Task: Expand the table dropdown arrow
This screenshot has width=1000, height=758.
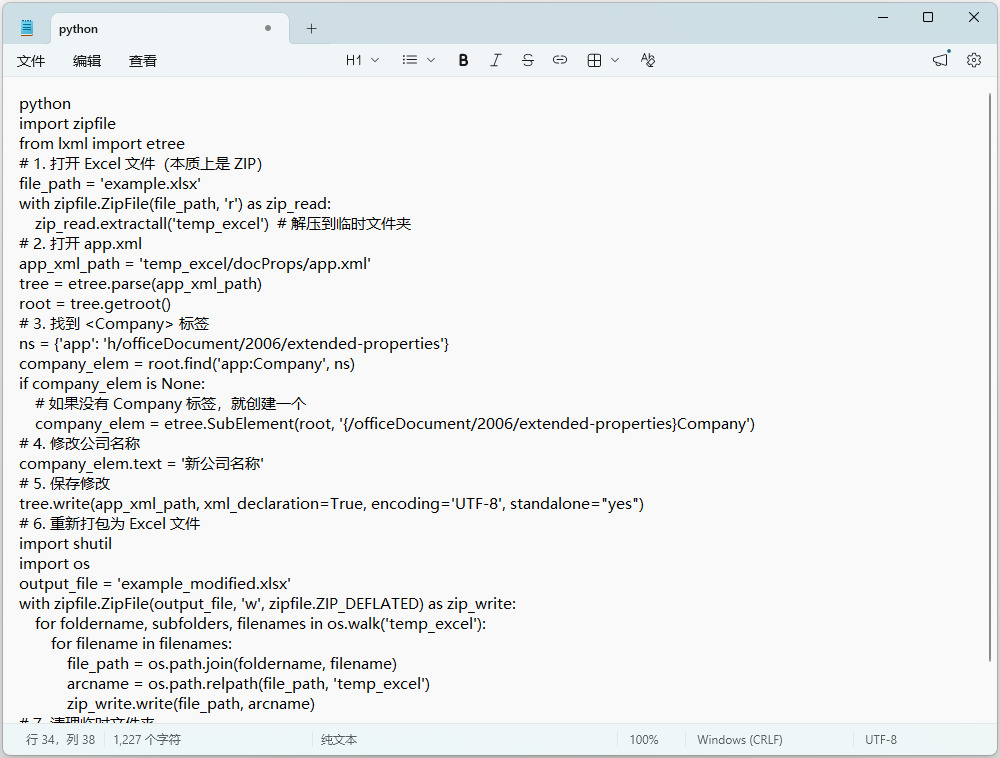Action: click(615, 60)
